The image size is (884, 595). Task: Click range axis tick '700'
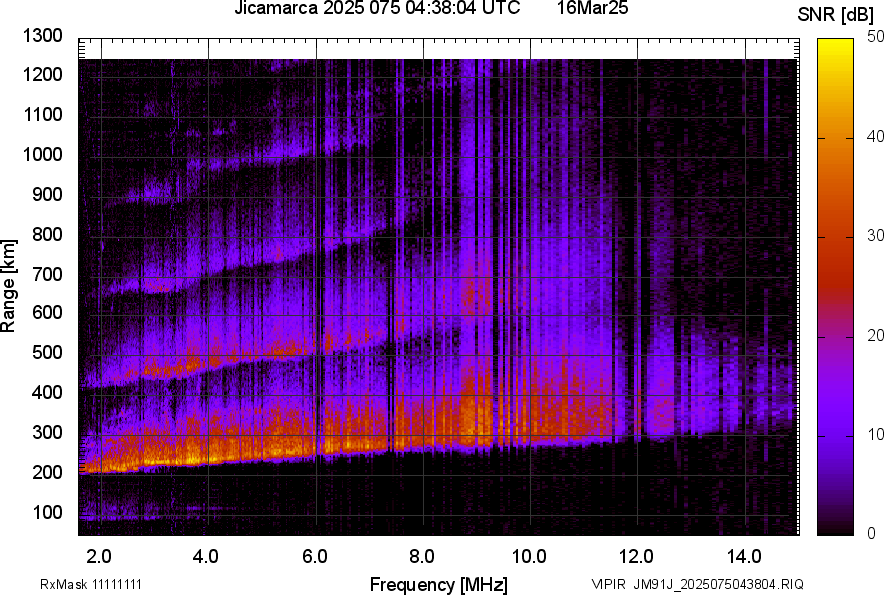coord(47,274)
